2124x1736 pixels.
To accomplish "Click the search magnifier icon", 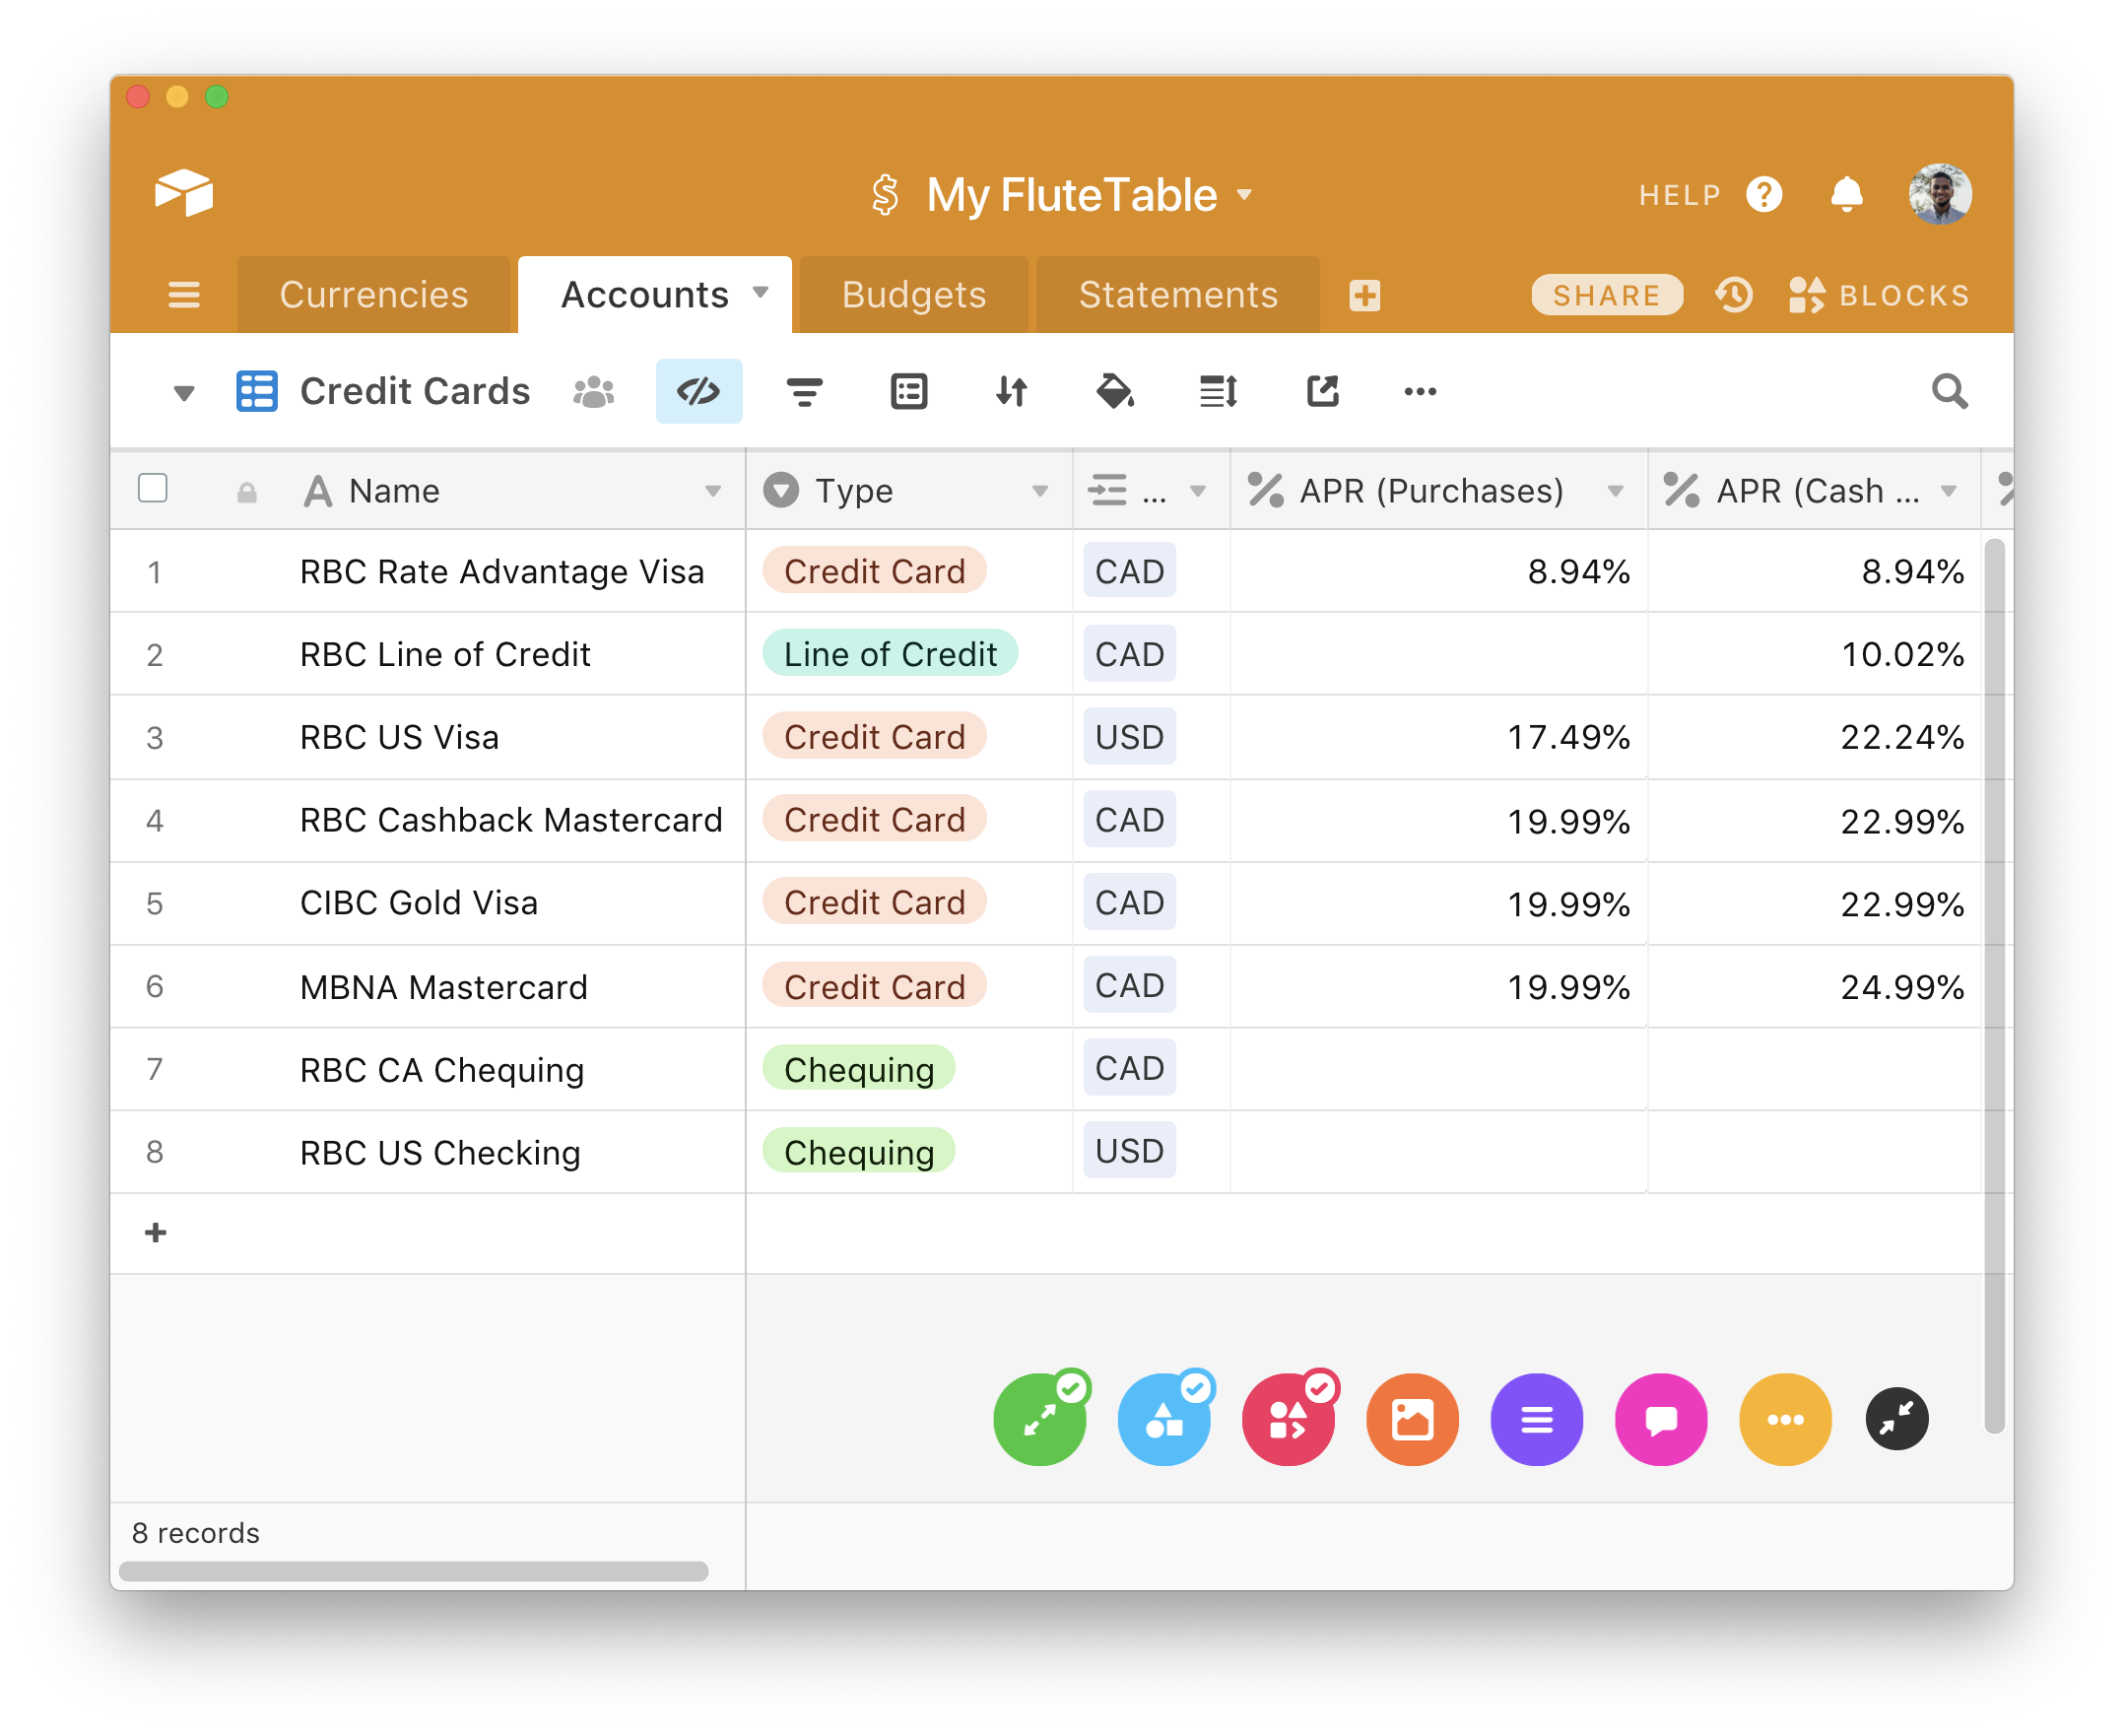I will click(1949, 391).
